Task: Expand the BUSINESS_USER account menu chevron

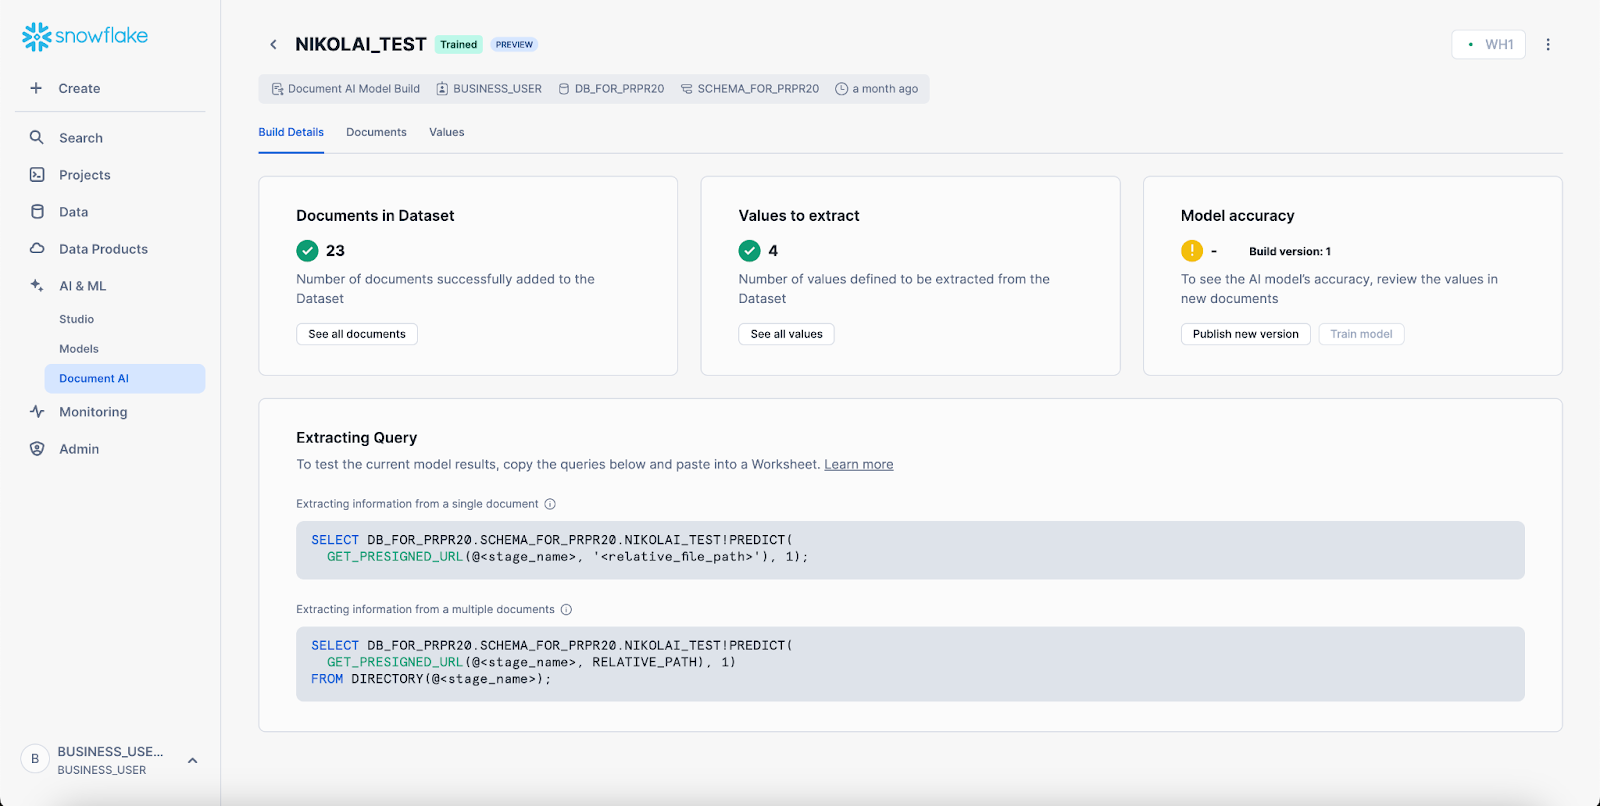Action: 192,761
